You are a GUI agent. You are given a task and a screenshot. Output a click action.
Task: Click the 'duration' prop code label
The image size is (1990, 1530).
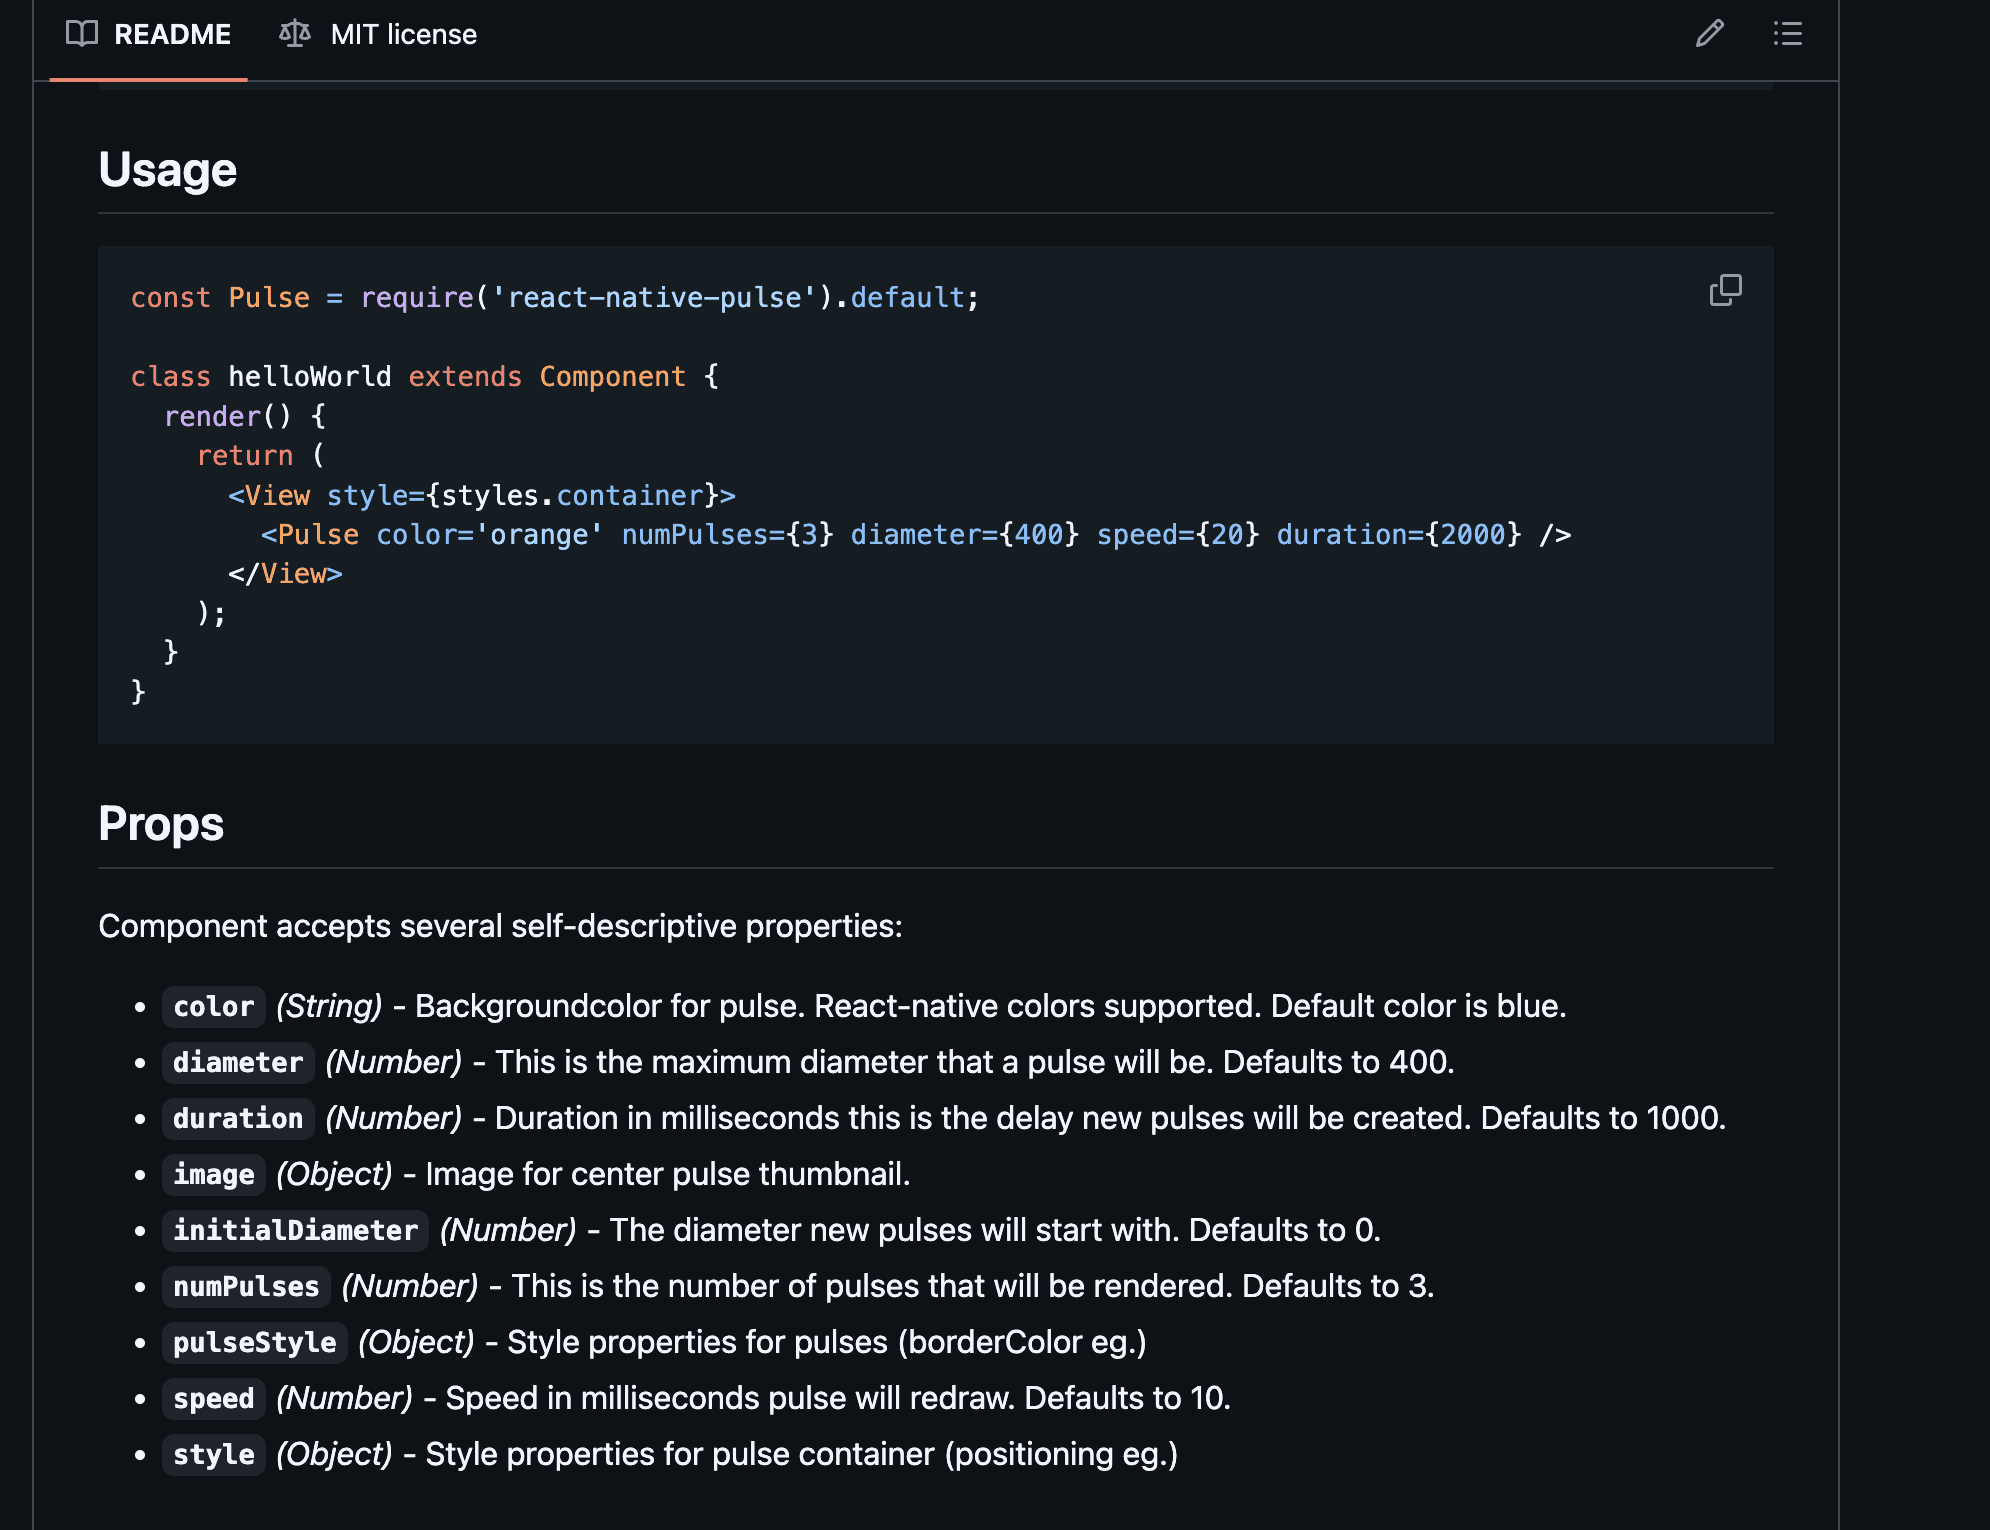coord(237,1118)
